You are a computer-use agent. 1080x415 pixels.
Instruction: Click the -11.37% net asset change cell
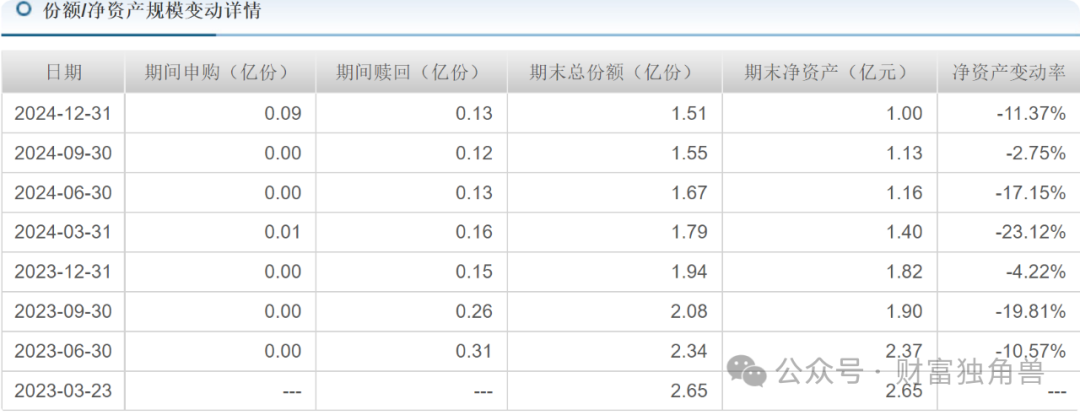(1030, 113)
